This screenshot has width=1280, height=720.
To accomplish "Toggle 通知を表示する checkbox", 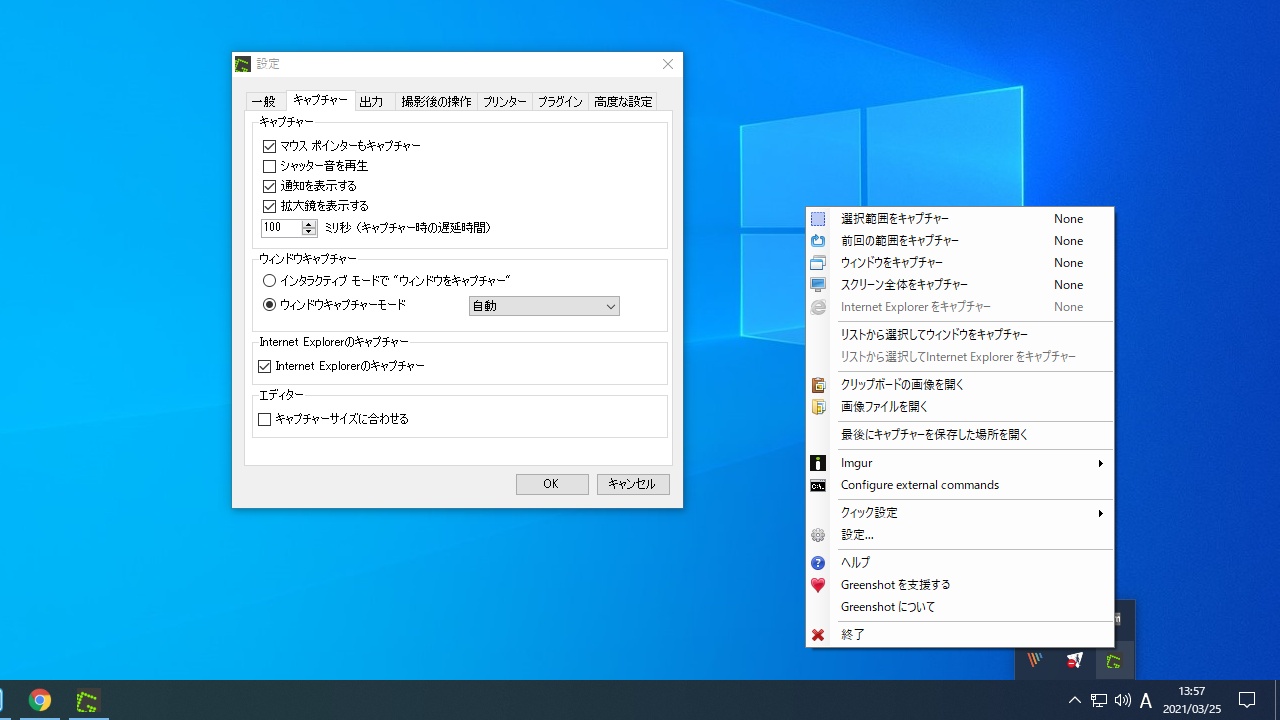I will [269, 186].
